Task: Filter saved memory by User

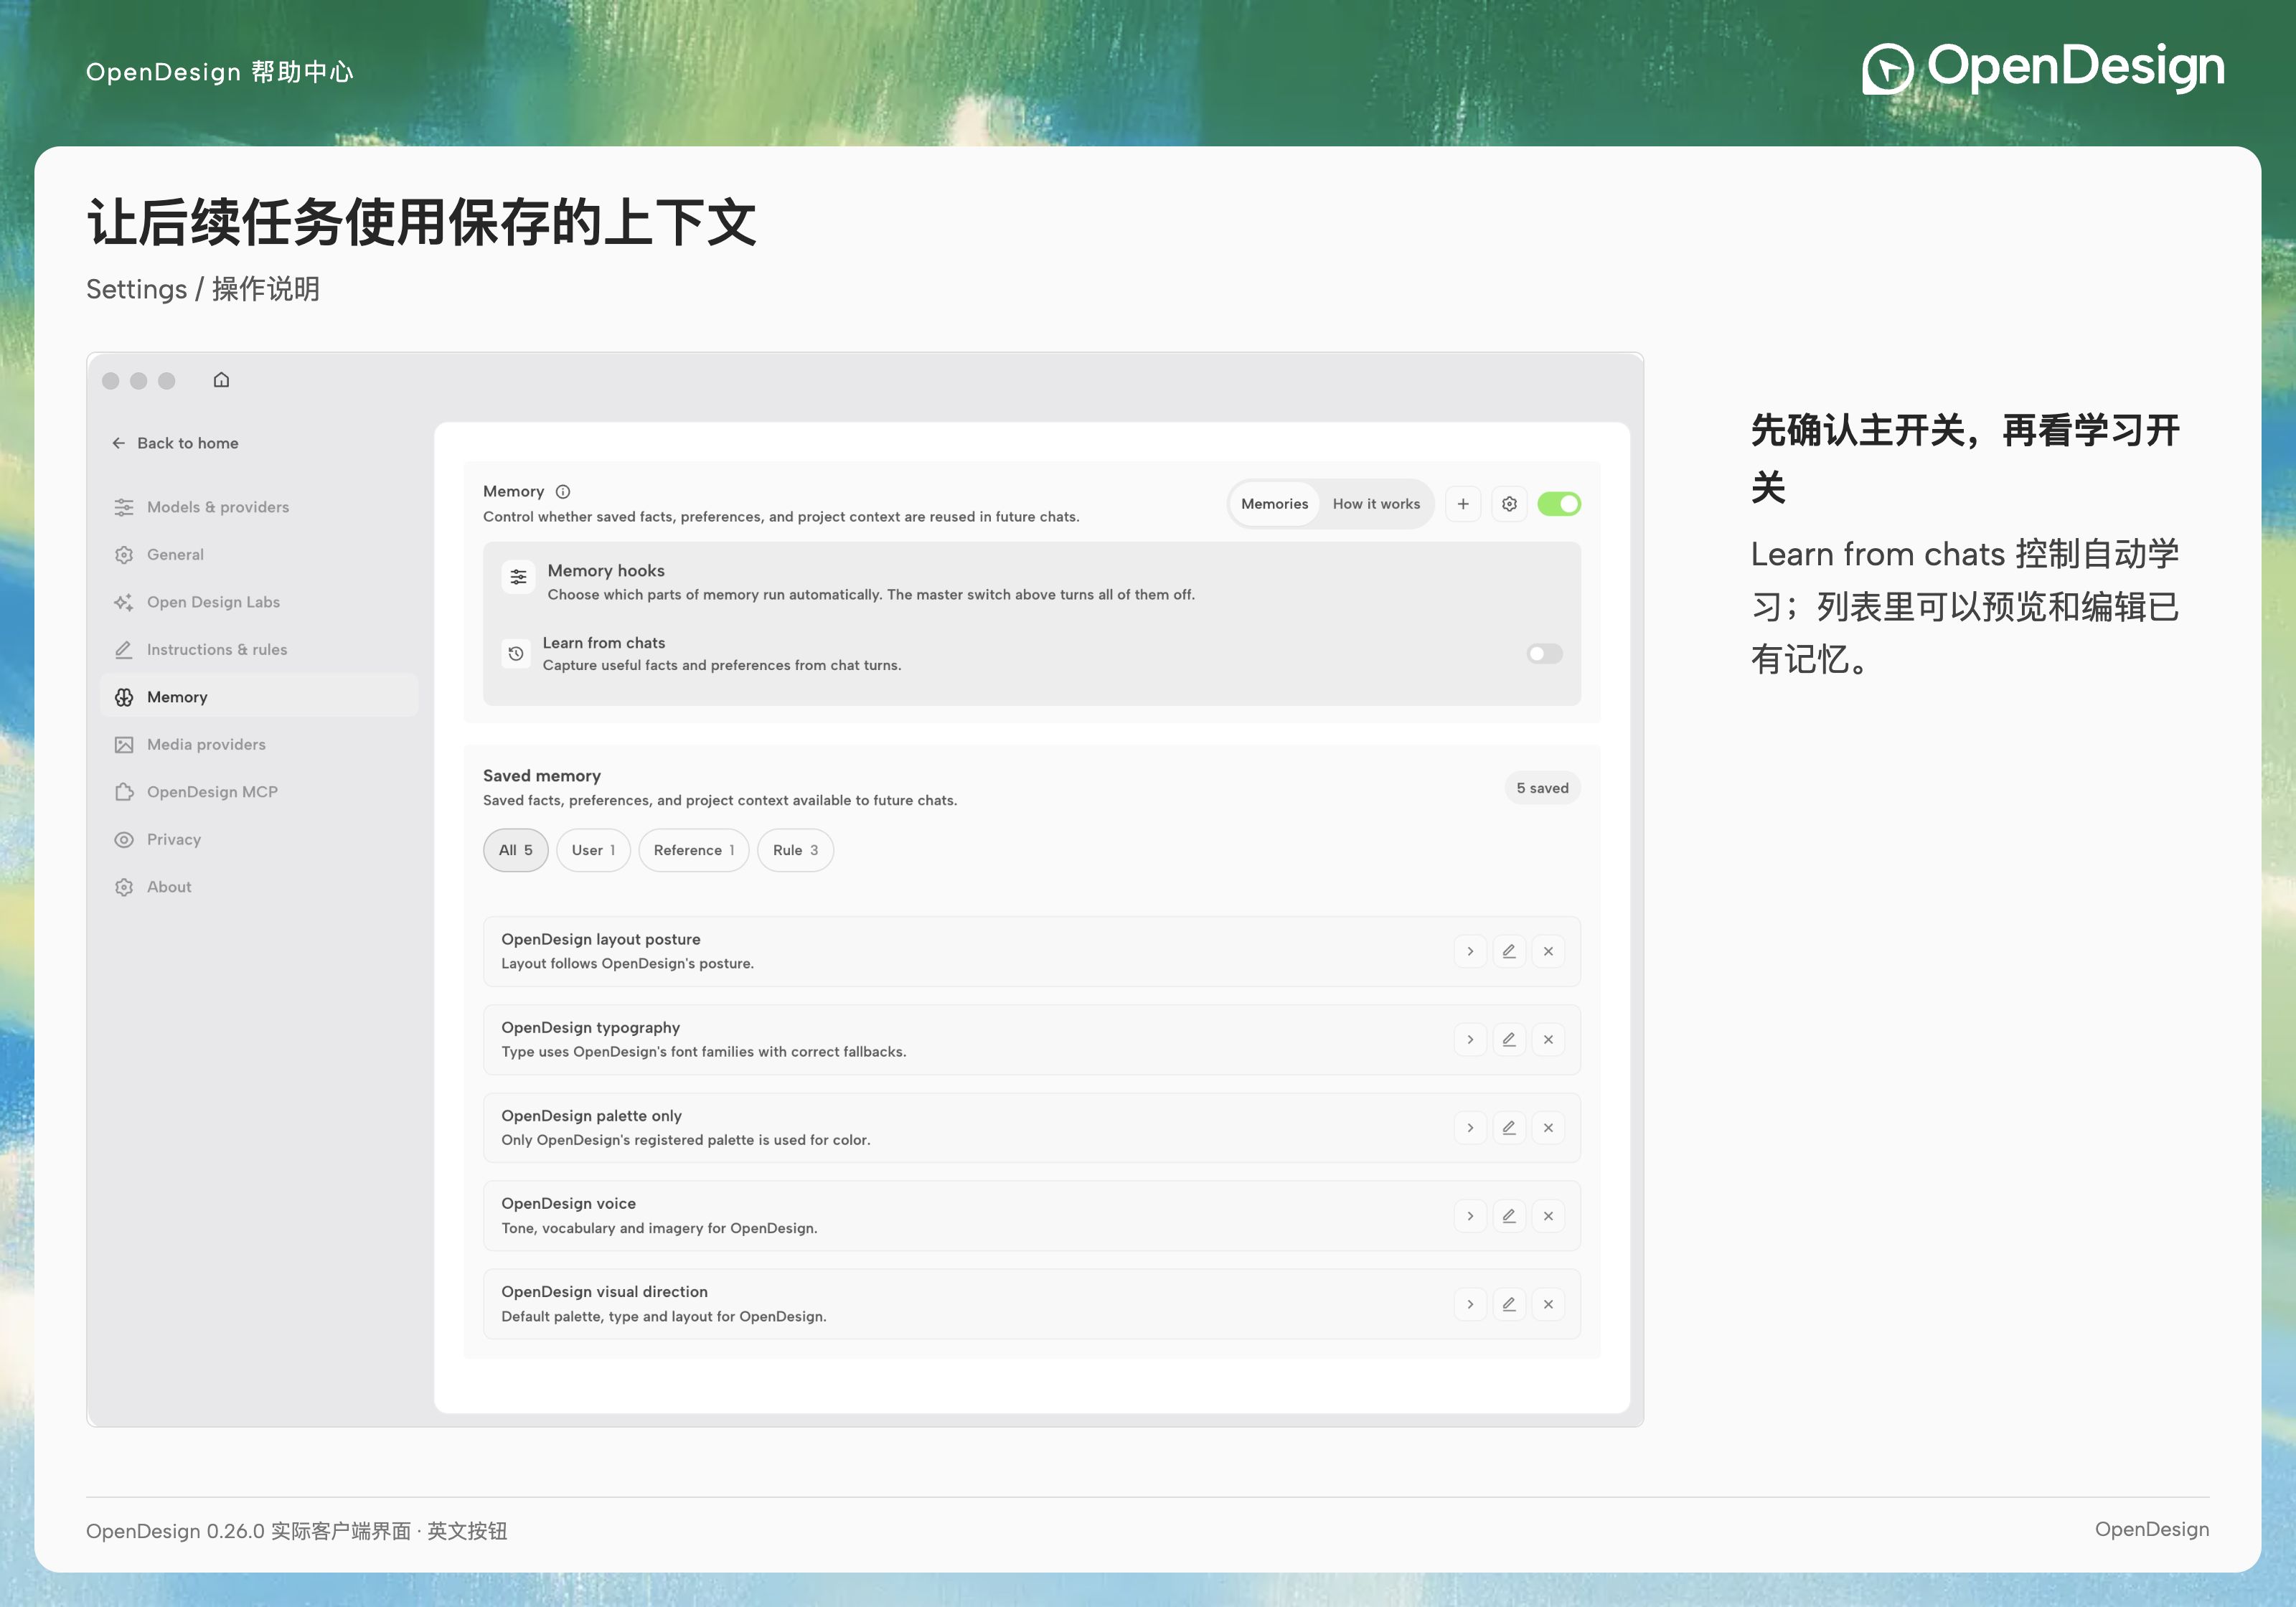Action: (x=593, y=850)
